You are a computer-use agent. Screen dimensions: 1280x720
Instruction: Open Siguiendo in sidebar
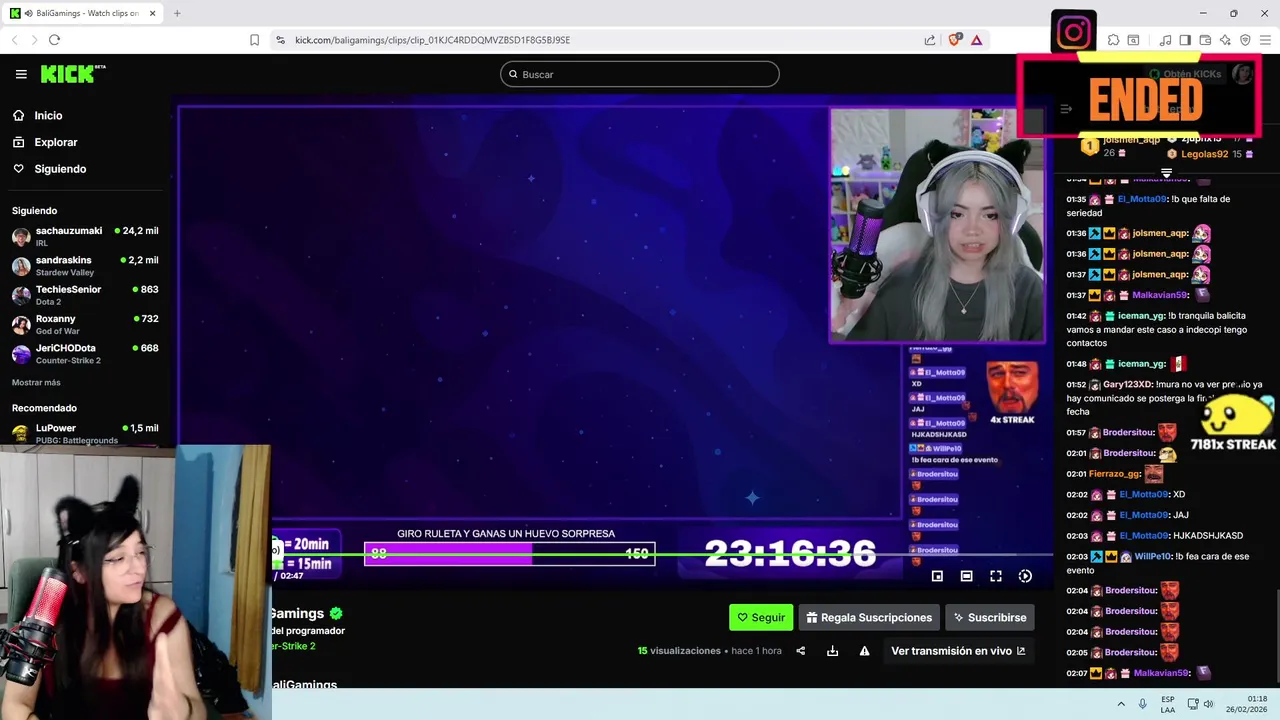pyautogui.click(x=60, y=169)
